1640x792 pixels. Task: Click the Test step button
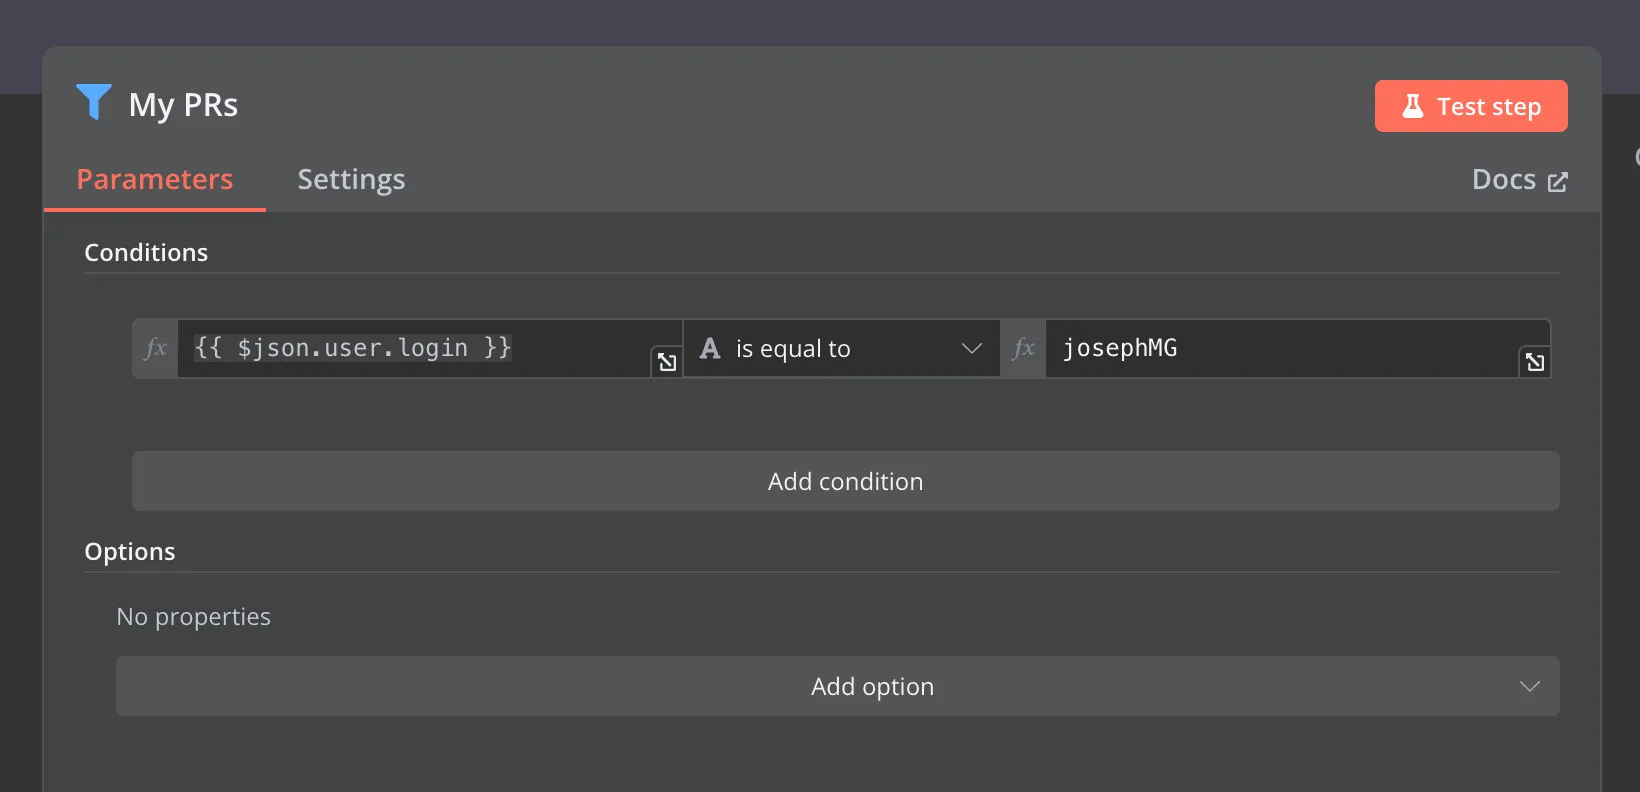pos(1471,106)
